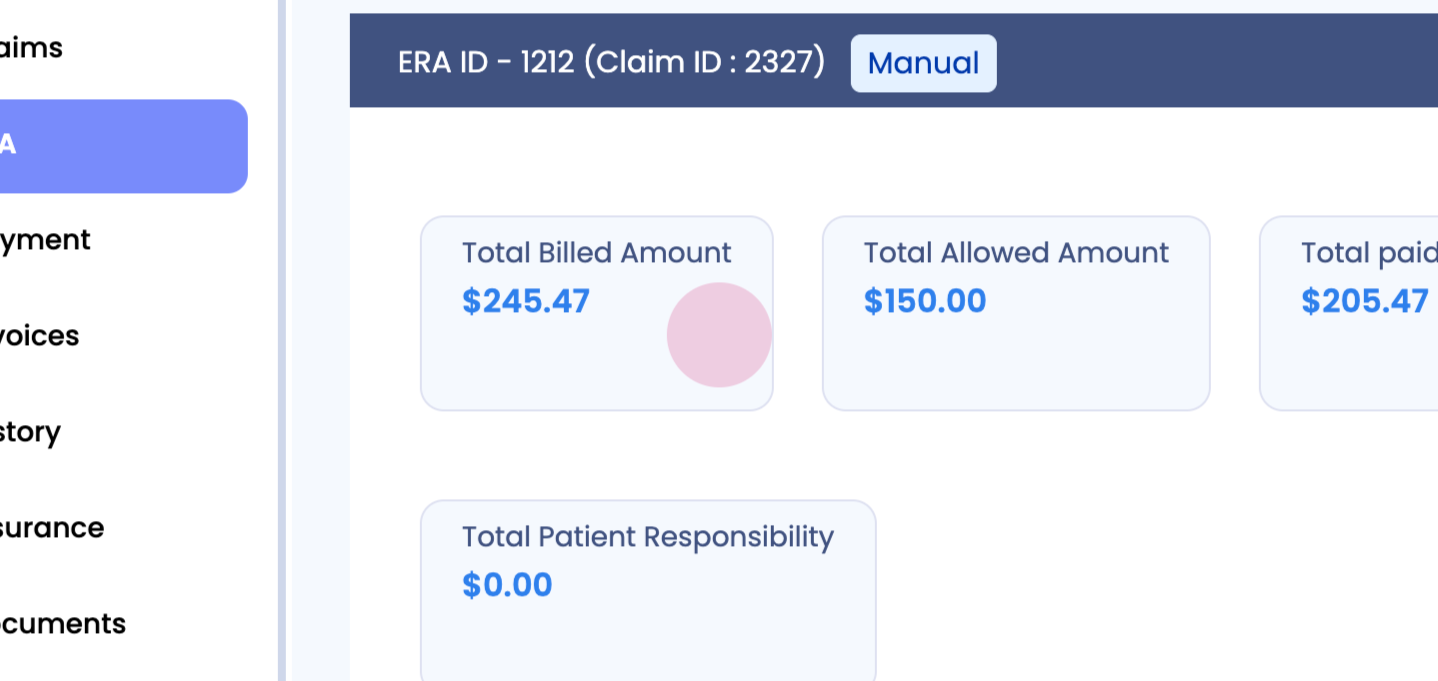This screenshot has height=681, width=1438.
Task: Switch to Documents in the sidebar
Action: tap(62, 624)
